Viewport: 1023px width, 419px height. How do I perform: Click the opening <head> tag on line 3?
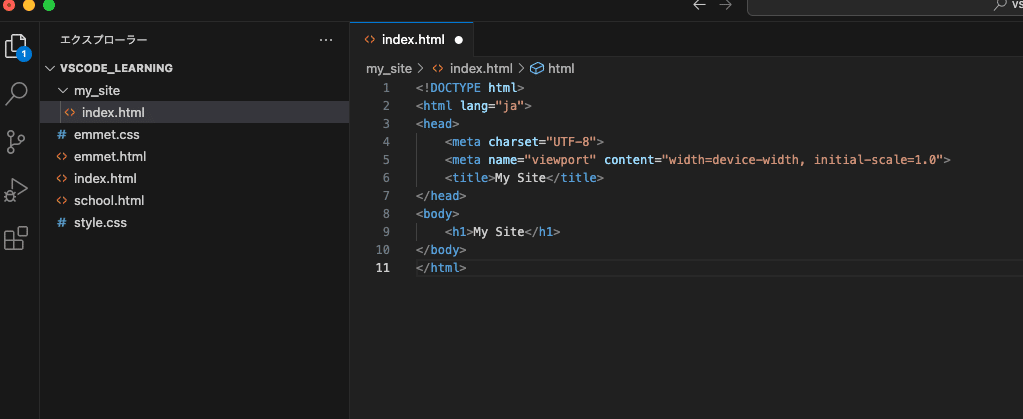pyautogui.click(x=437, y=123)
